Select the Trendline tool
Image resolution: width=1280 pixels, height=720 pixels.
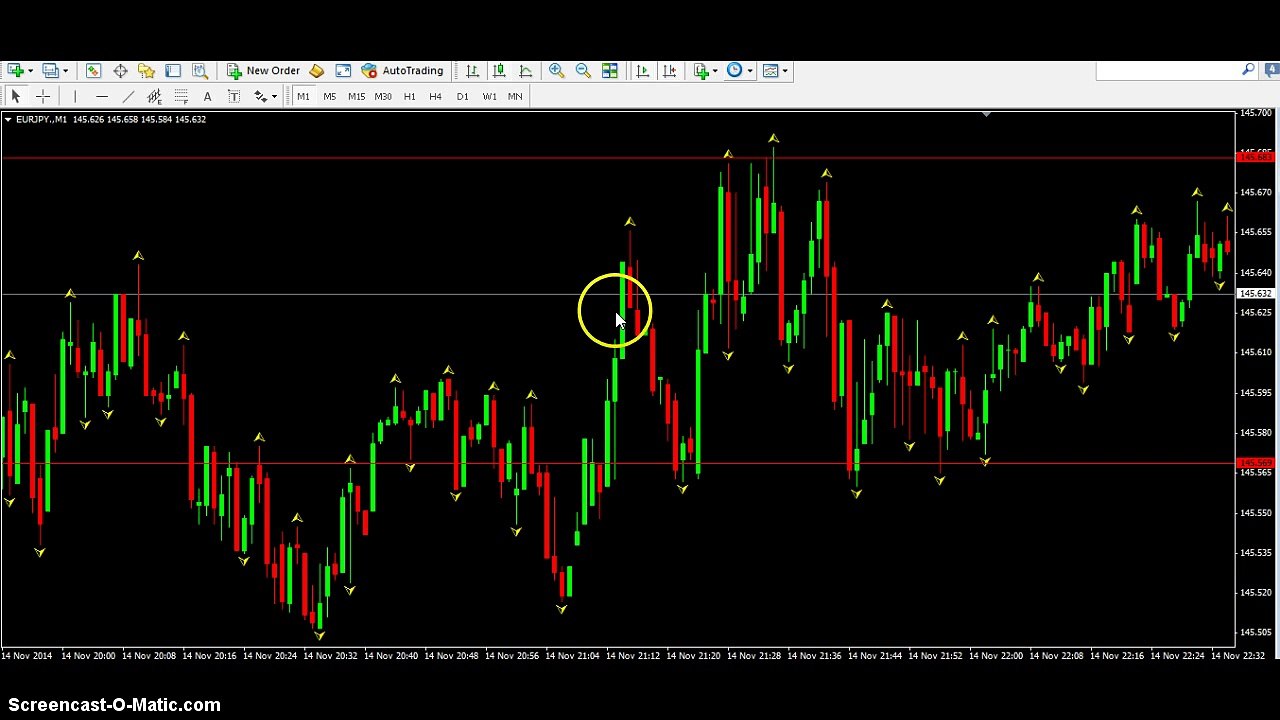(128, 96)
